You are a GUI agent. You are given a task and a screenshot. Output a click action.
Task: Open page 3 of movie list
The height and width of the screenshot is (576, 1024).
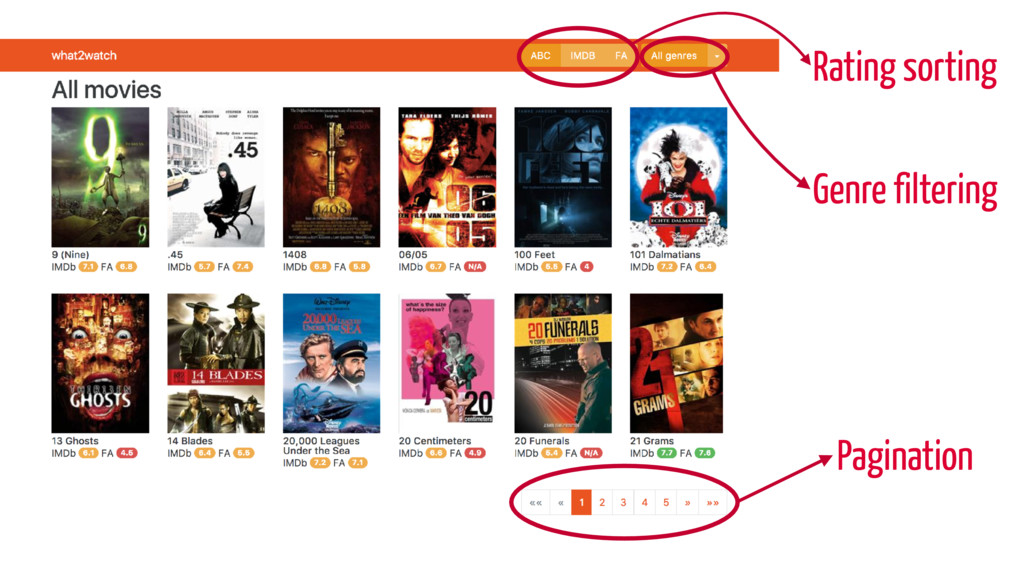pyautogui.click(x=623, y=502)
